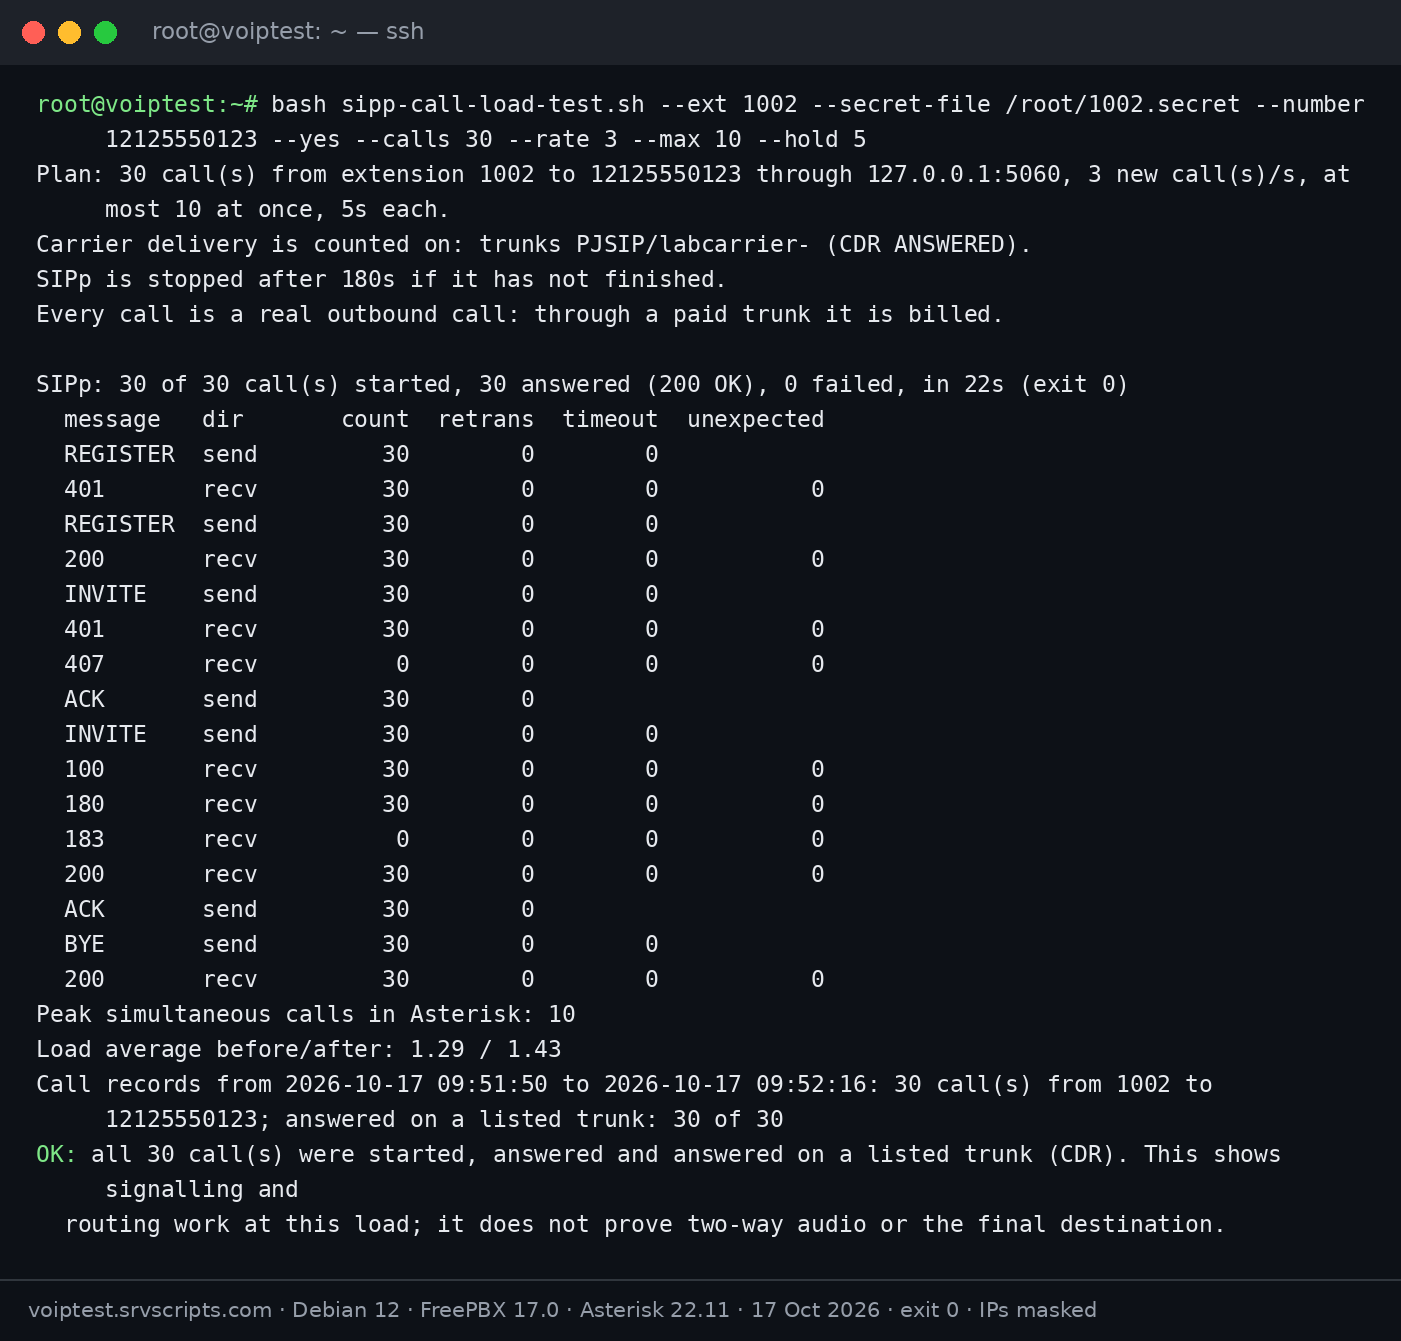Click the "message" column header
The image size is (1401, 1341).
[x=112, y=419]
